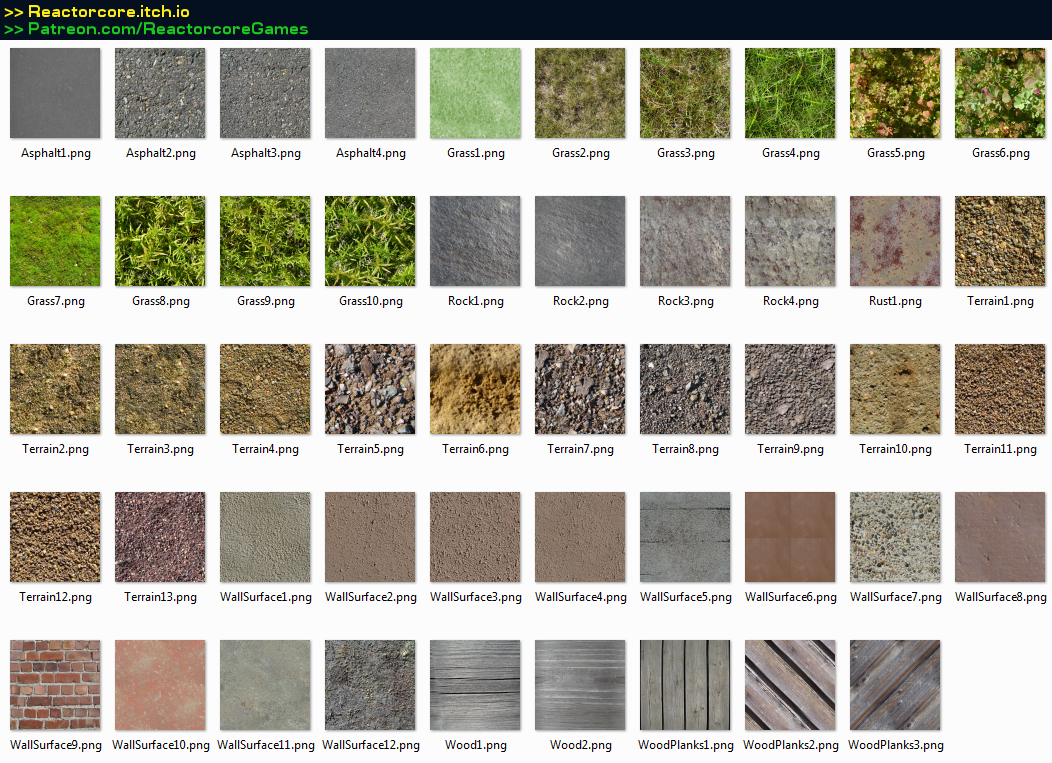Click the WallSurface6.png brown tile thumbnail

click(x=790, y=537)
